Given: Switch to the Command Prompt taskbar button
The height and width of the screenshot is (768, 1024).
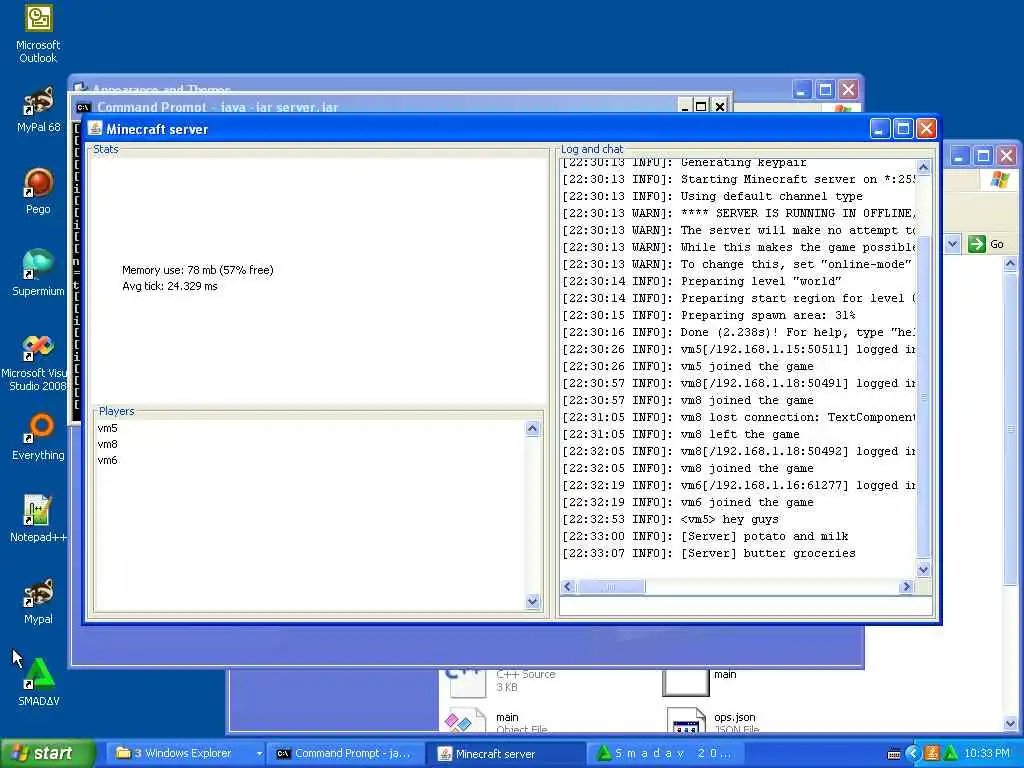Looking at the screenshot, I should pos(345,754).
